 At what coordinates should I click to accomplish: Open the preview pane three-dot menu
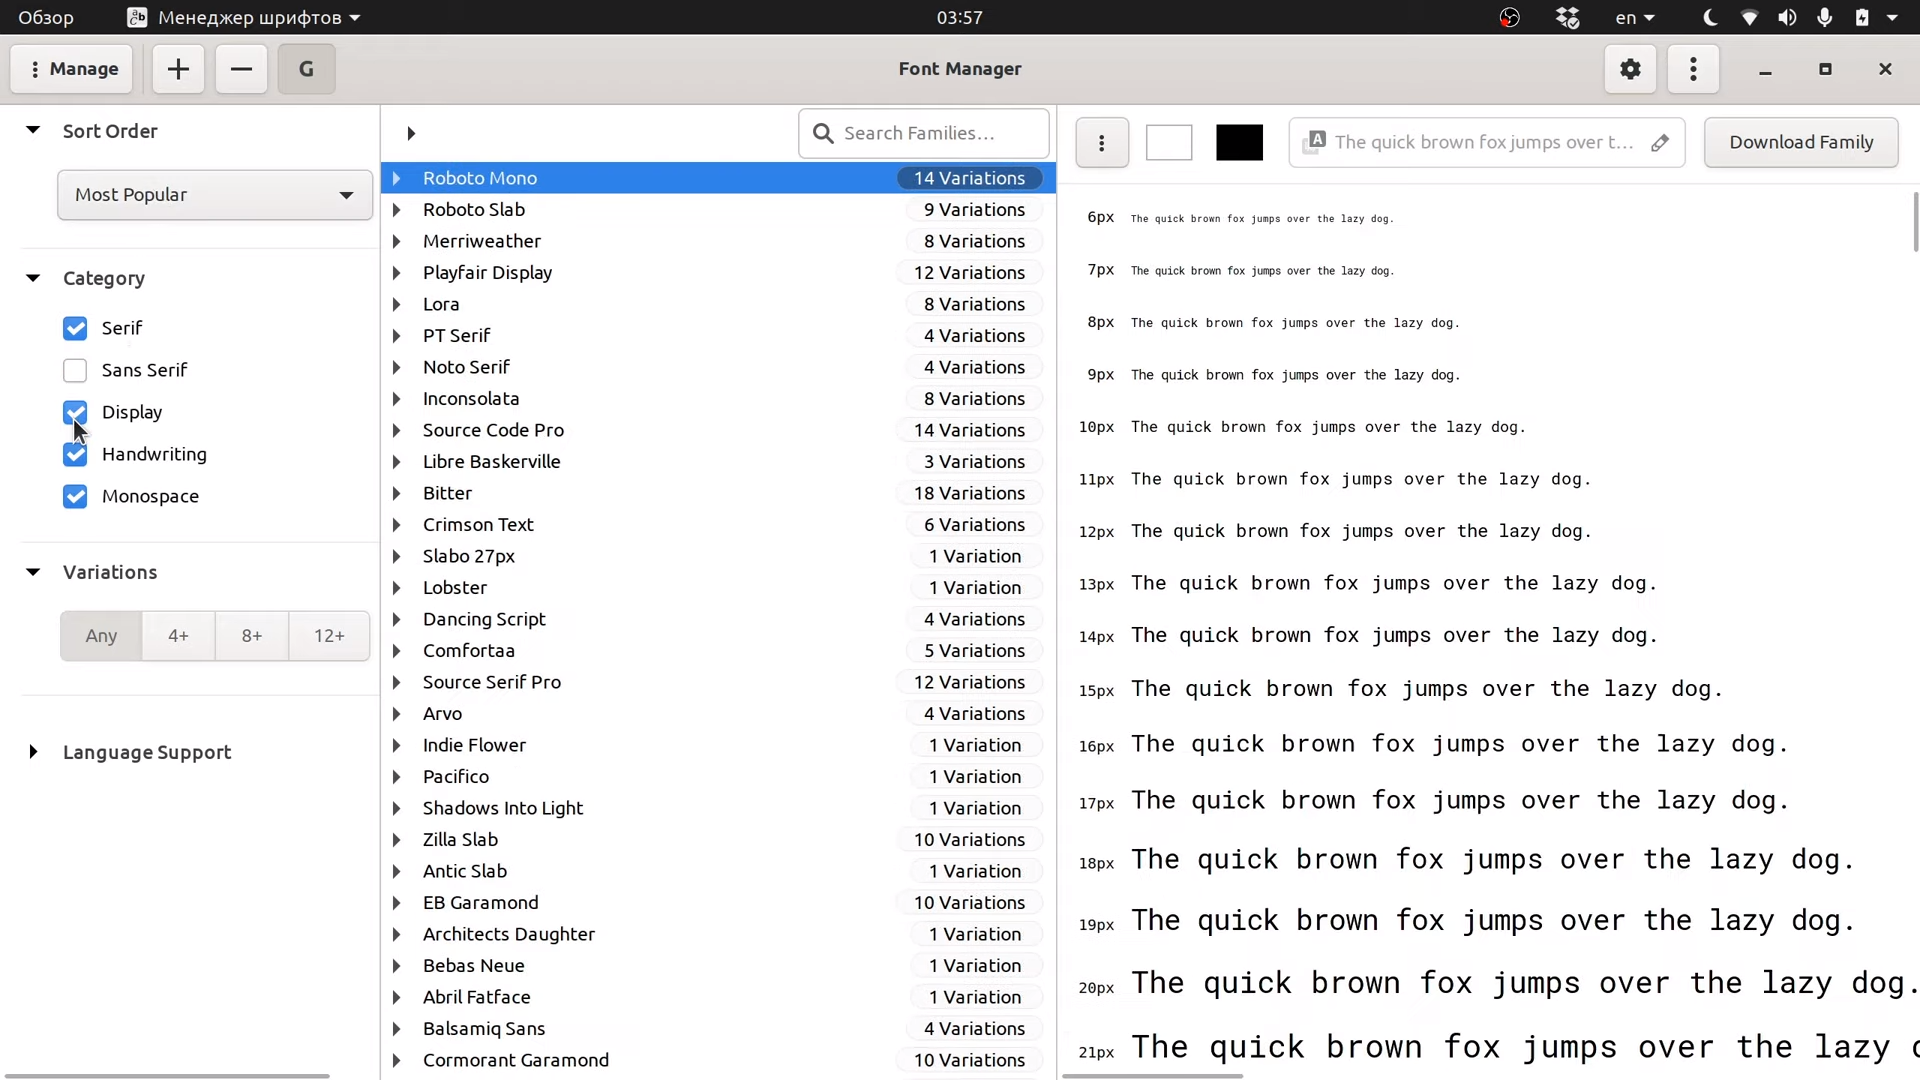pyautogui.click(x=1102, y=142)
